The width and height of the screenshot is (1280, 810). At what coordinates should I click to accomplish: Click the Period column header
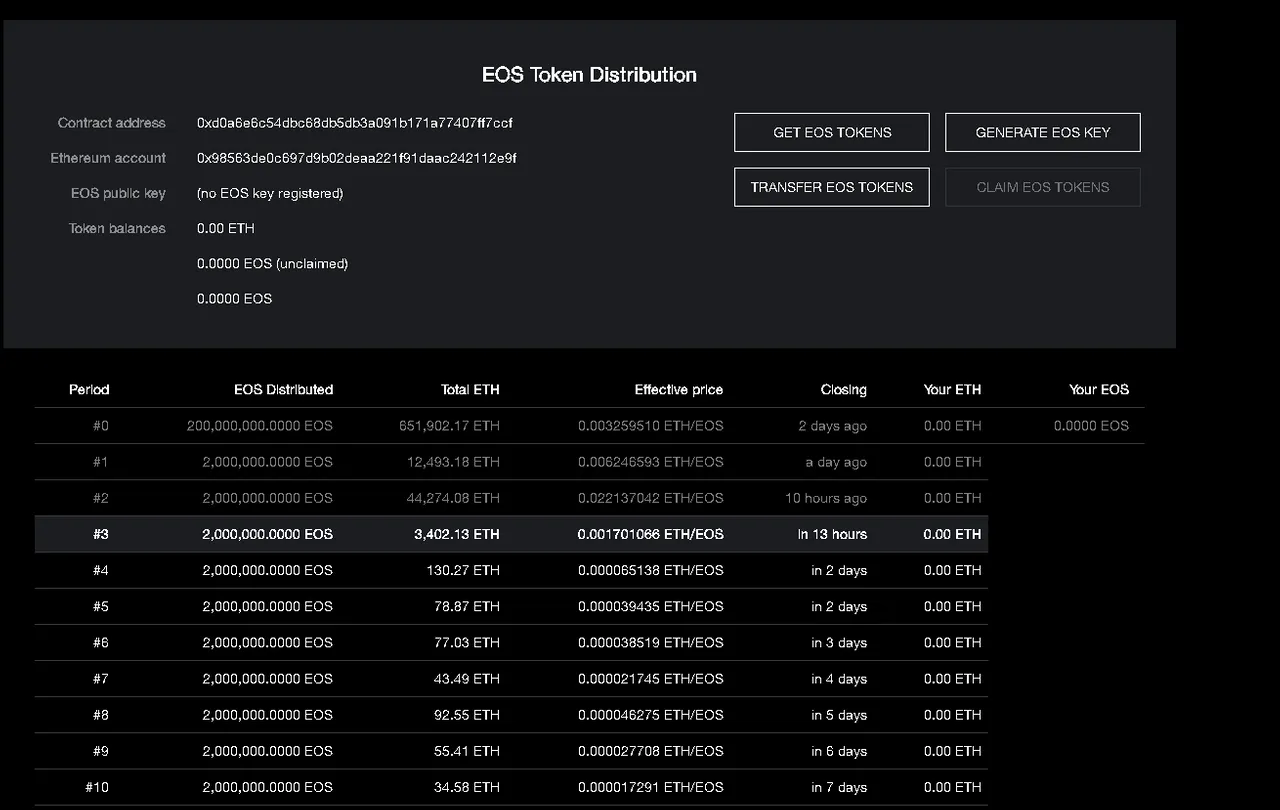point(89,390)
